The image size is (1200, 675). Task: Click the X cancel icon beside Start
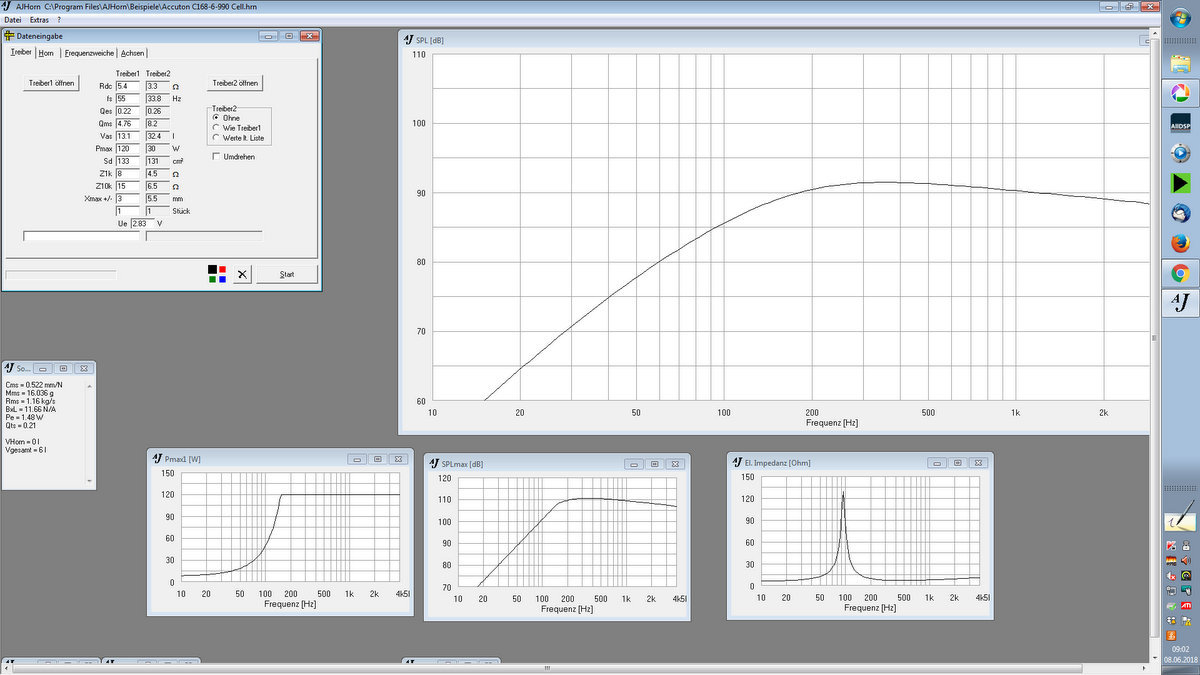(243, 274)
